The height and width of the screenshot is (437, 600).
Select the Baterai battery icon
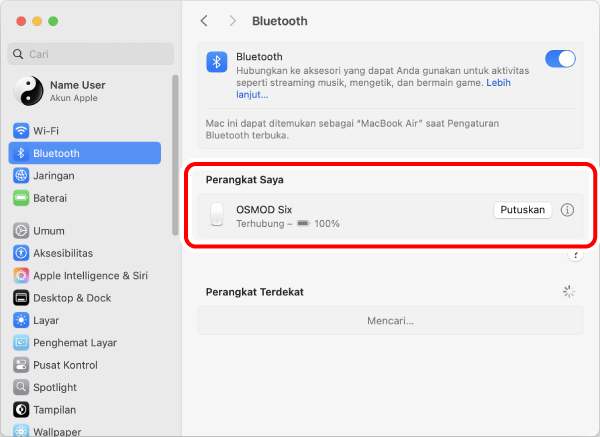(x=21, y=198)
